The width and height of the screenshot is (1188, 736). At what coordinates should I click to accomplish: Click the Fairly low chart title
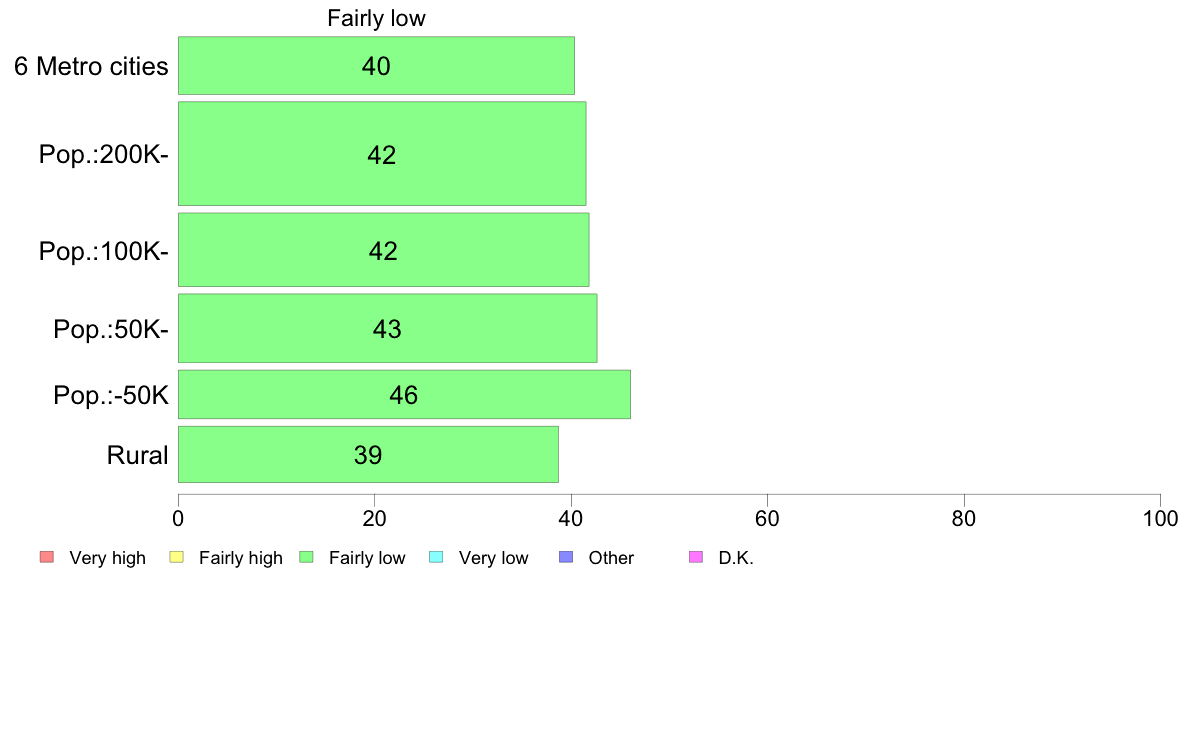(x=377, y=18)
